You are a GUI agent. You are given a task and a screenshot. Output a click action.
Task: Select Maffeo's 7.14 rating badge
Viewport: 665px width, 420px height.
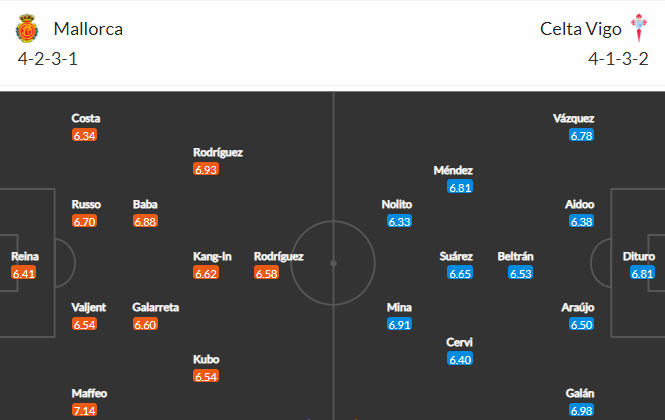[84, 410]
